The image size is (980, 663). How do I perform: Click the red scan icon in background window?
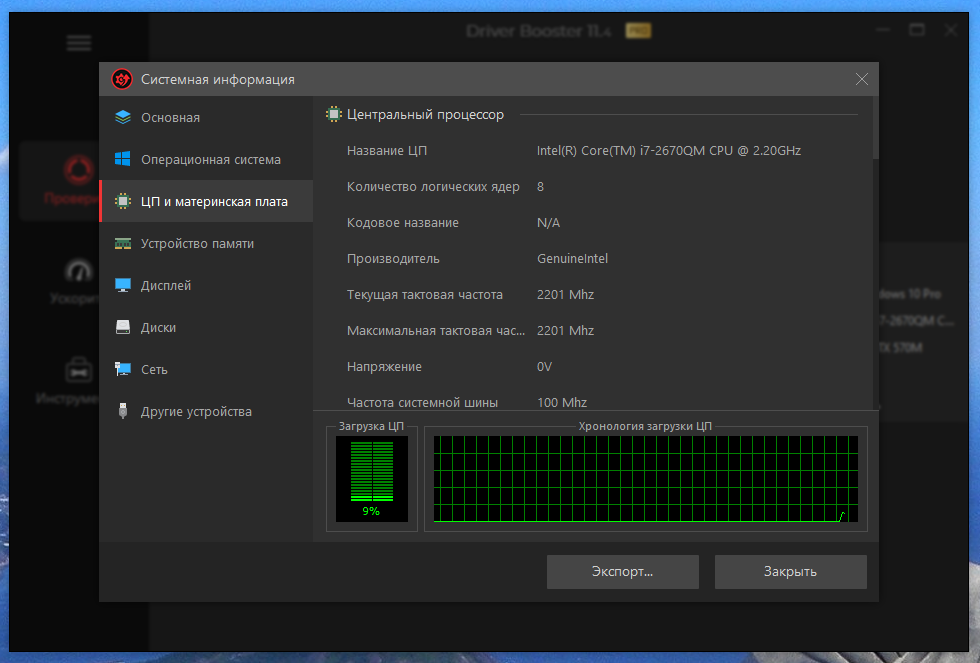tap(79, 170)
